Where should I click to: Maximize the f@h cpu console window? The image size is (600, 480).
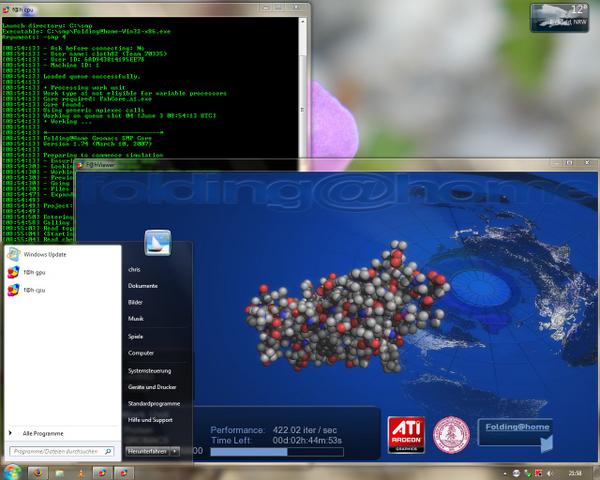click(279, 7)
